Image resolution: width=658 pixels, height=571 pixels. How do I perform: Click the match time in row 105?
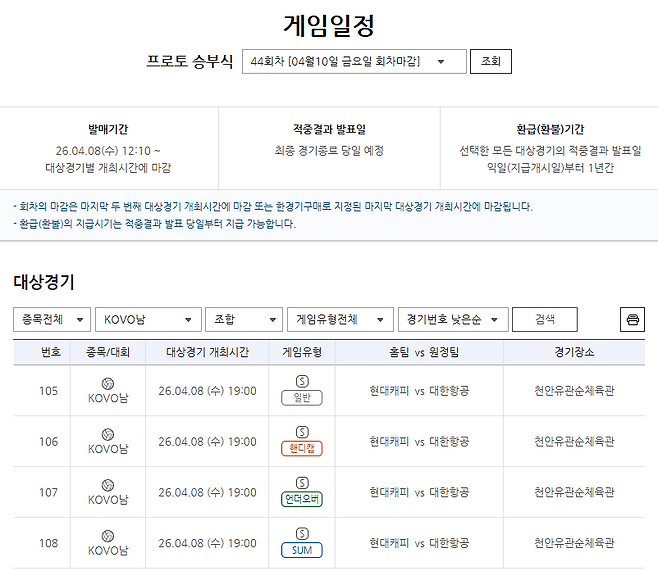click(207, 391)
